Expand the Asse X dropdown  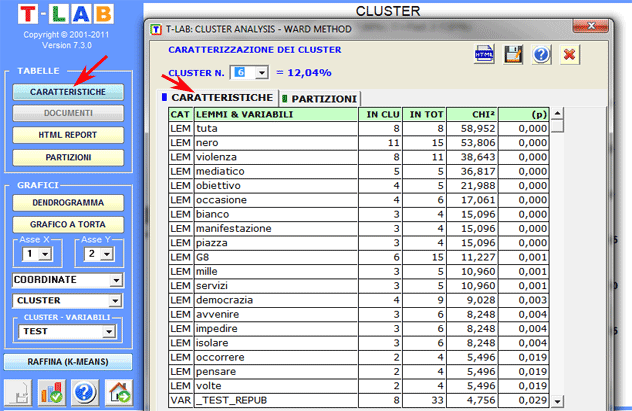click(x=45, y=254)
